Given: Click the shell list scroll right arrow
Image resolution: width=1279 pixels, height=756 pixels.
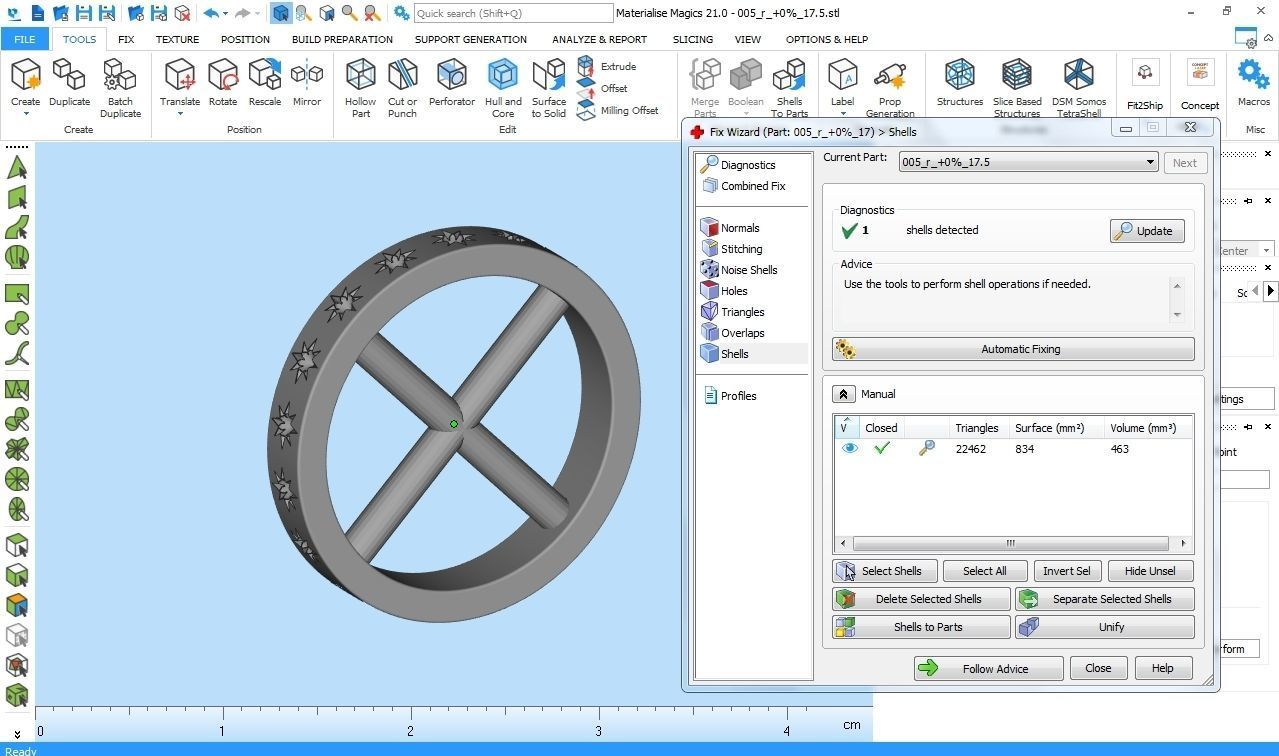Looking at the screenshot, I should point(1183,544).
